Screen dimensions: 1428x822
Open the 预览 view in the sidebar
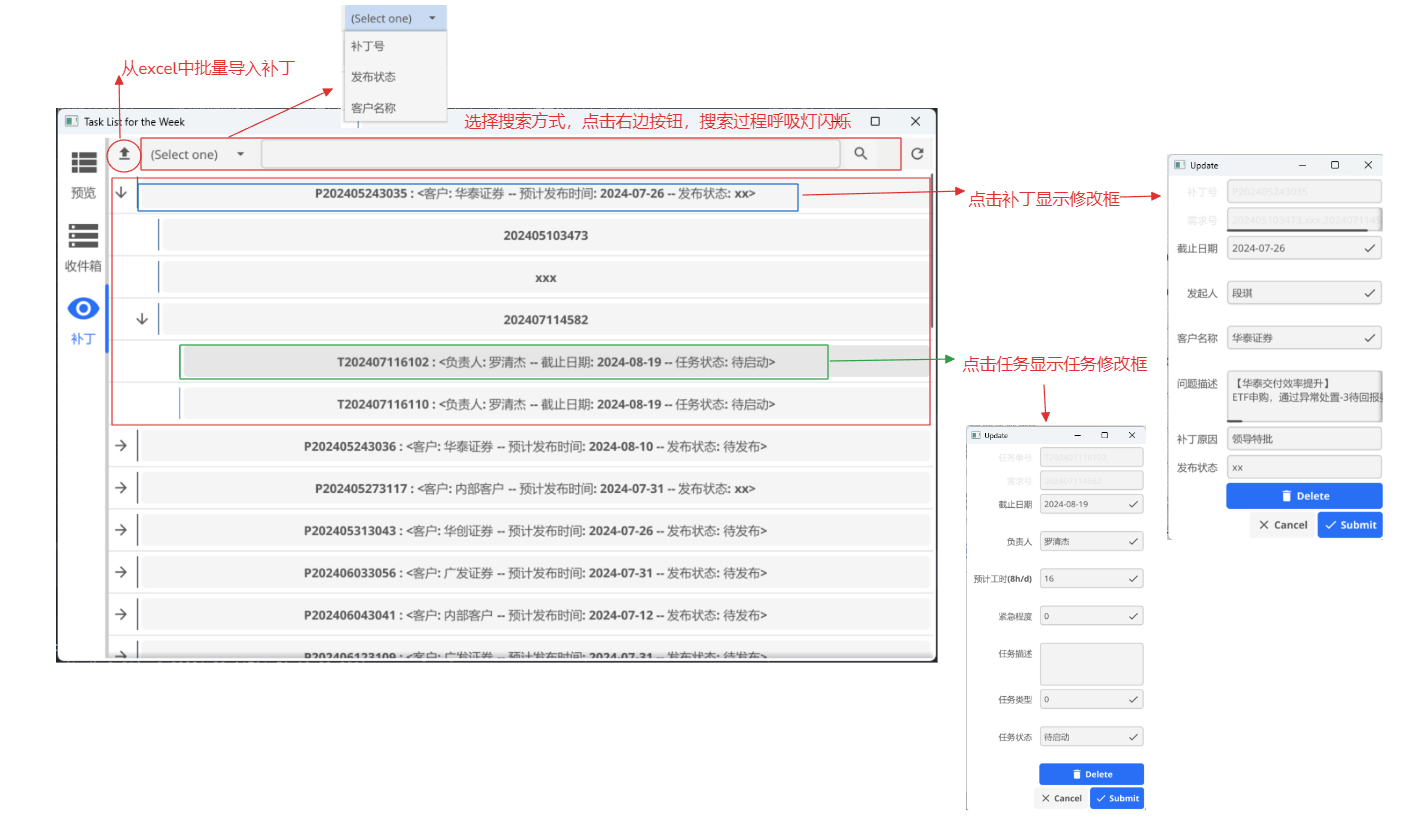tap(84, 174)
